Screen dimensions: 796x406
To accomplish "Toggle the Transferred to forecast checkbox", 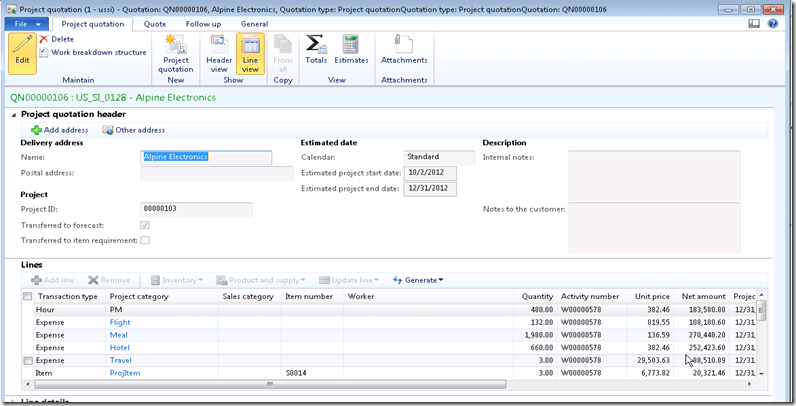I will coord(145,225).
